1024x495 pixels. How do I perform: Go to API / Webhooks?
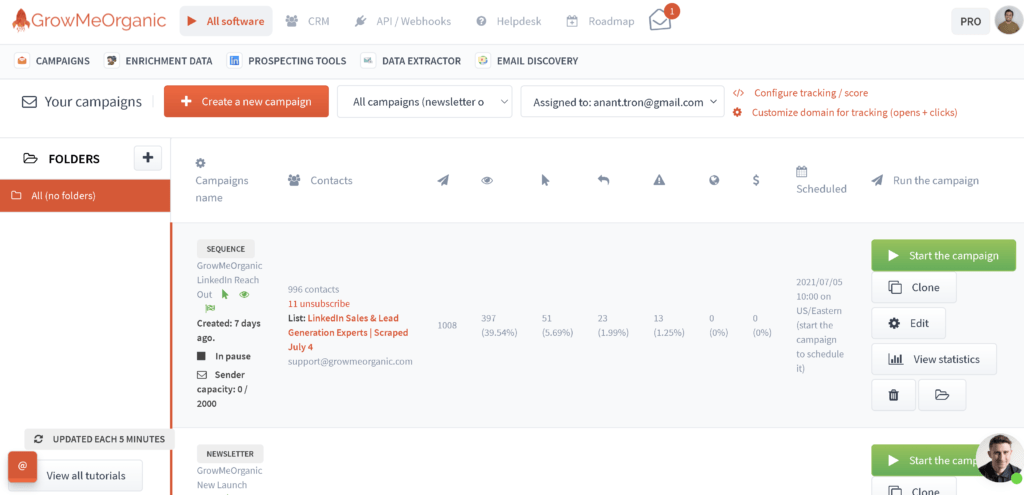tap(403, 21)
